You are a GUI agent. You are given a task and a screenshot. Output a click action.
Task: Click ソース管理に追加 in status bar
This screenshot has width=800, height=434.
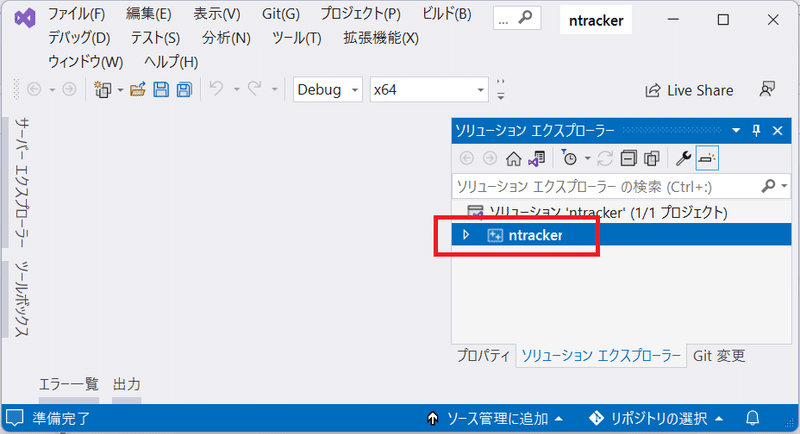coord(495,419)
